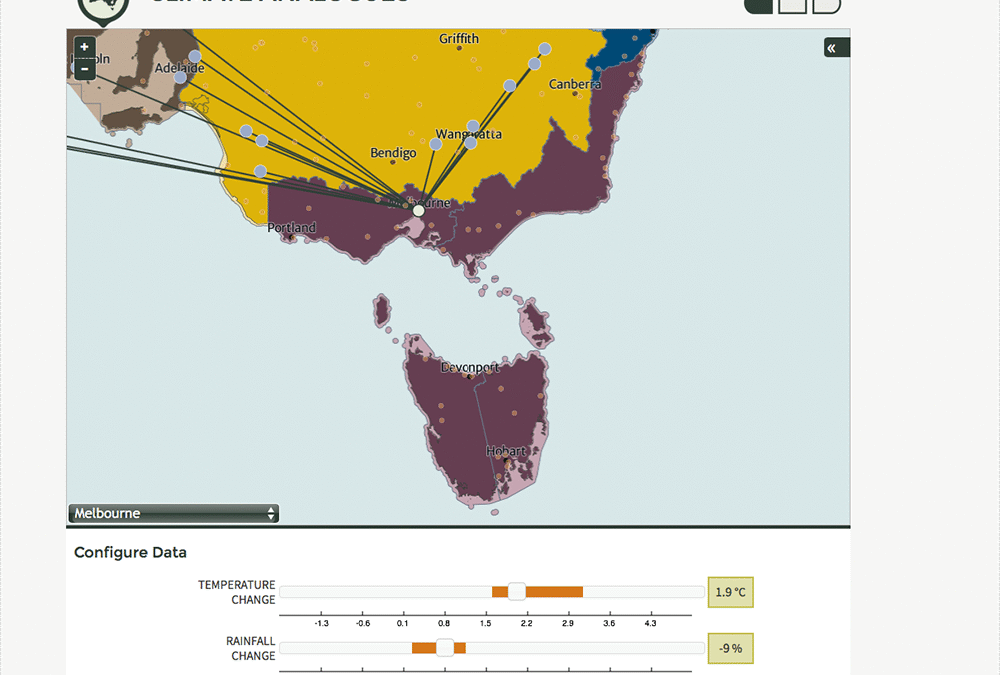This screenshot has height=675, width=1000.
Task: Zoom in on the map
Action: (85, 47)
